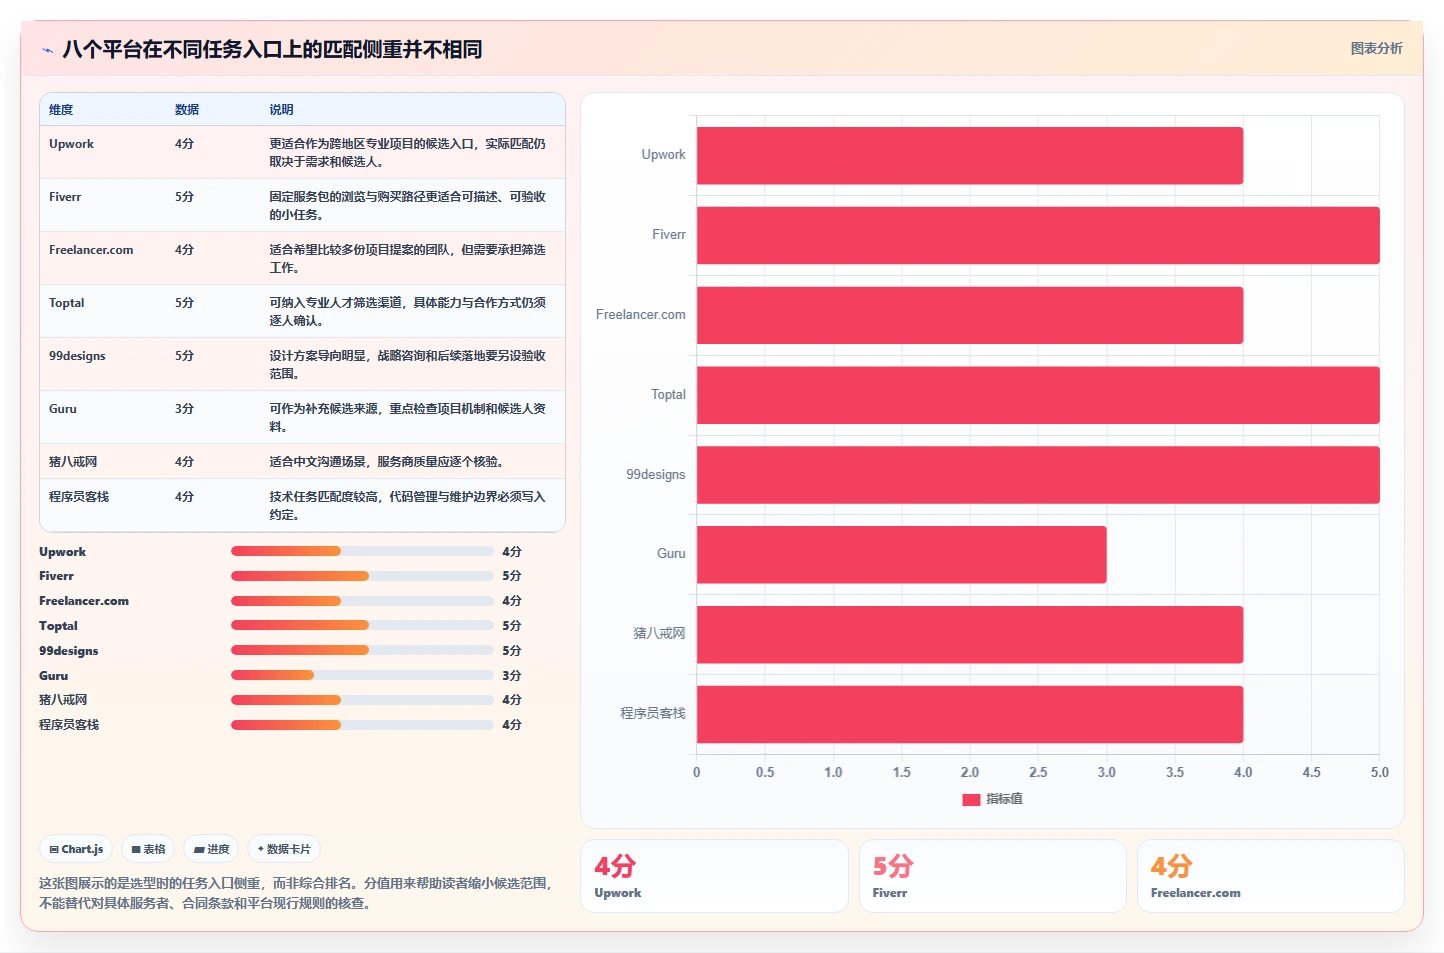
Task: Click the 2.5 tick on x-axis
Action: (x=1038, y=773)
